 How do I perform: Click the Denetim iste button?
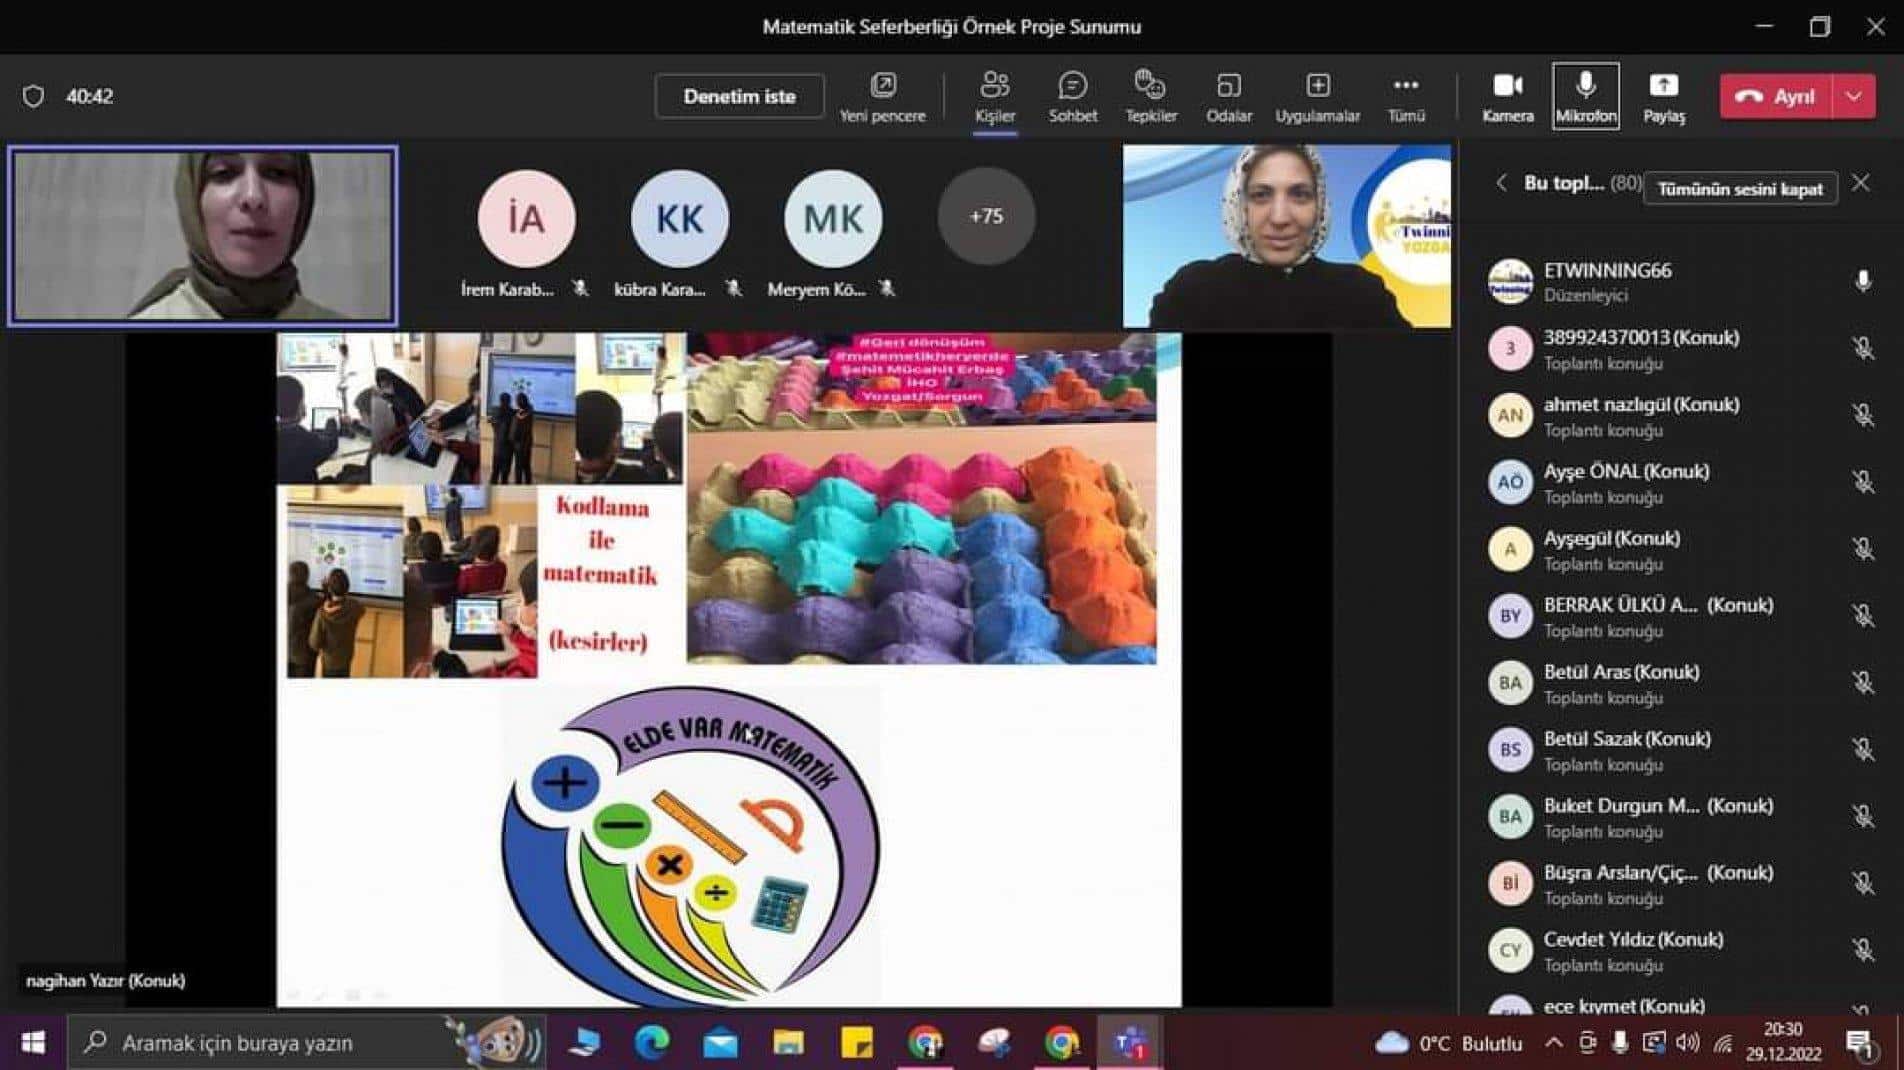point(739,97)
